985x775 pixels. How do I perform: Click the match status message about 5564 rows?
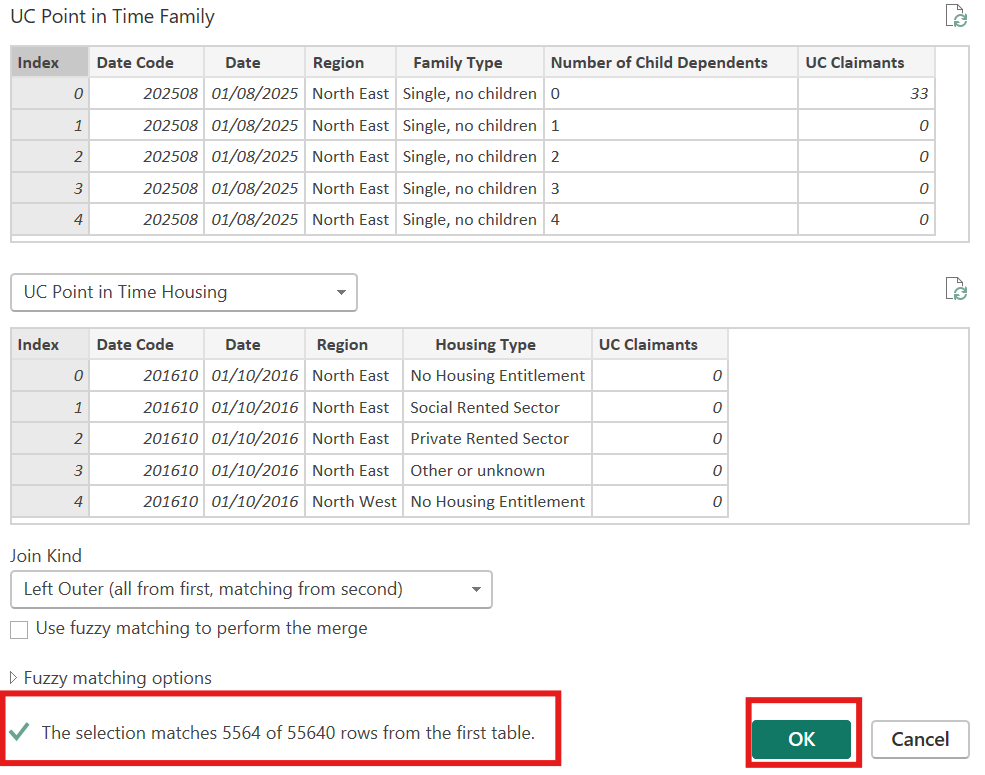pos(288,732)
